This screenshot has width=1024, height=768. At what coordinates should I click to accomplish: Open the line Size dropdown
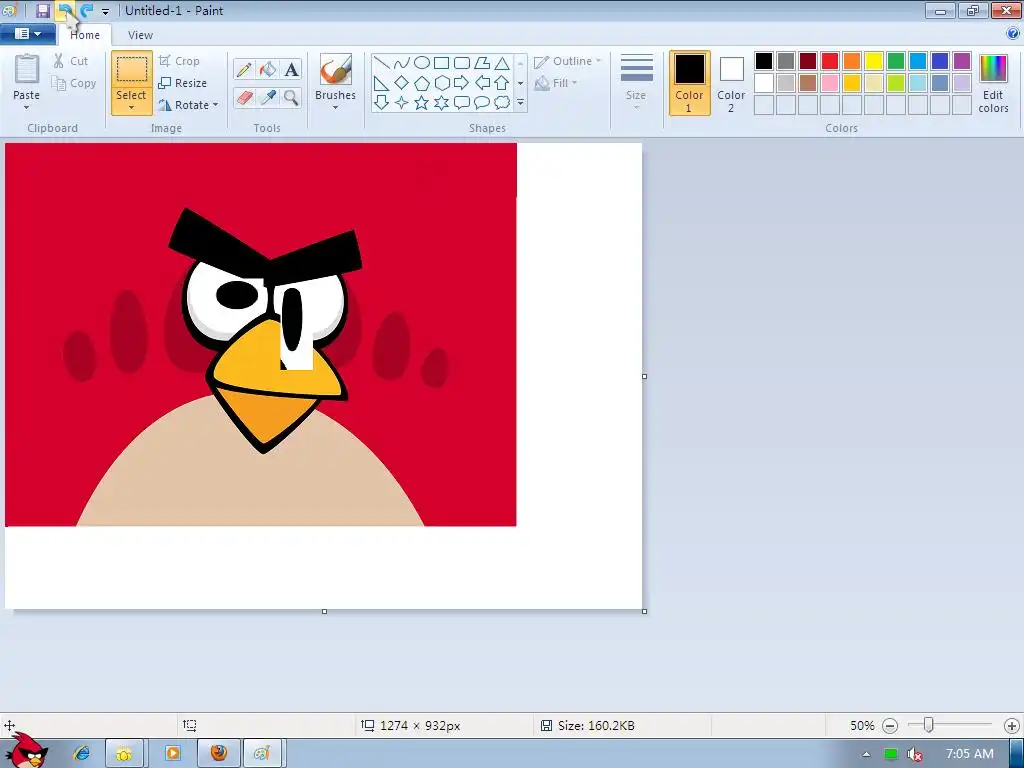636,82
